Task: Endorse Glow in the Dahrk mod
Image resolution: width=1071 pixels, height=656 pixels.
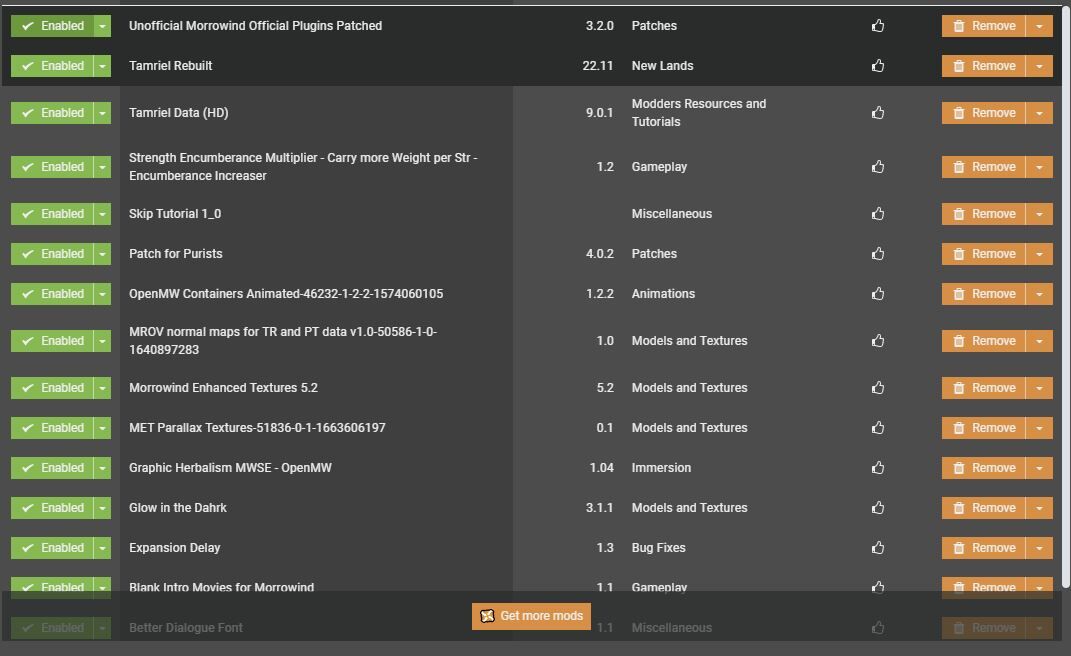Action: (x=878, y=508)
